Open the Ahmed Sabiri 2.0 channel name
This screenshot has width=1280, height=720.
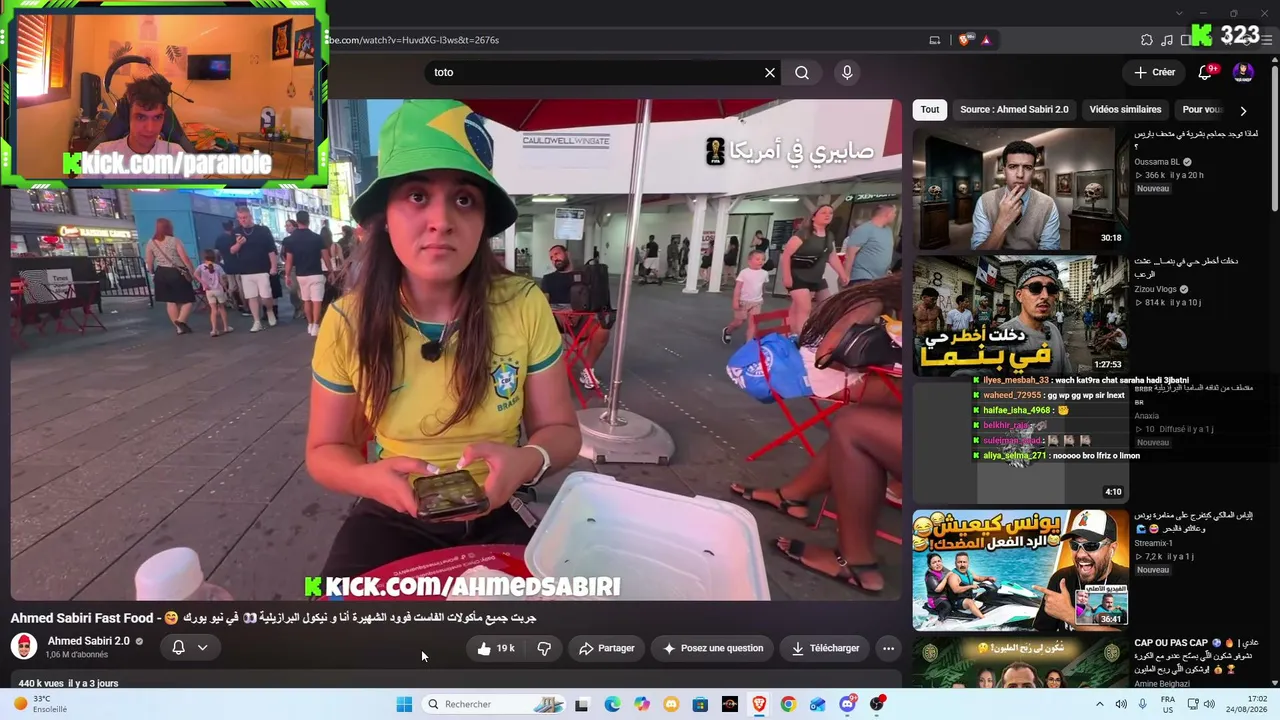point(89,641)
